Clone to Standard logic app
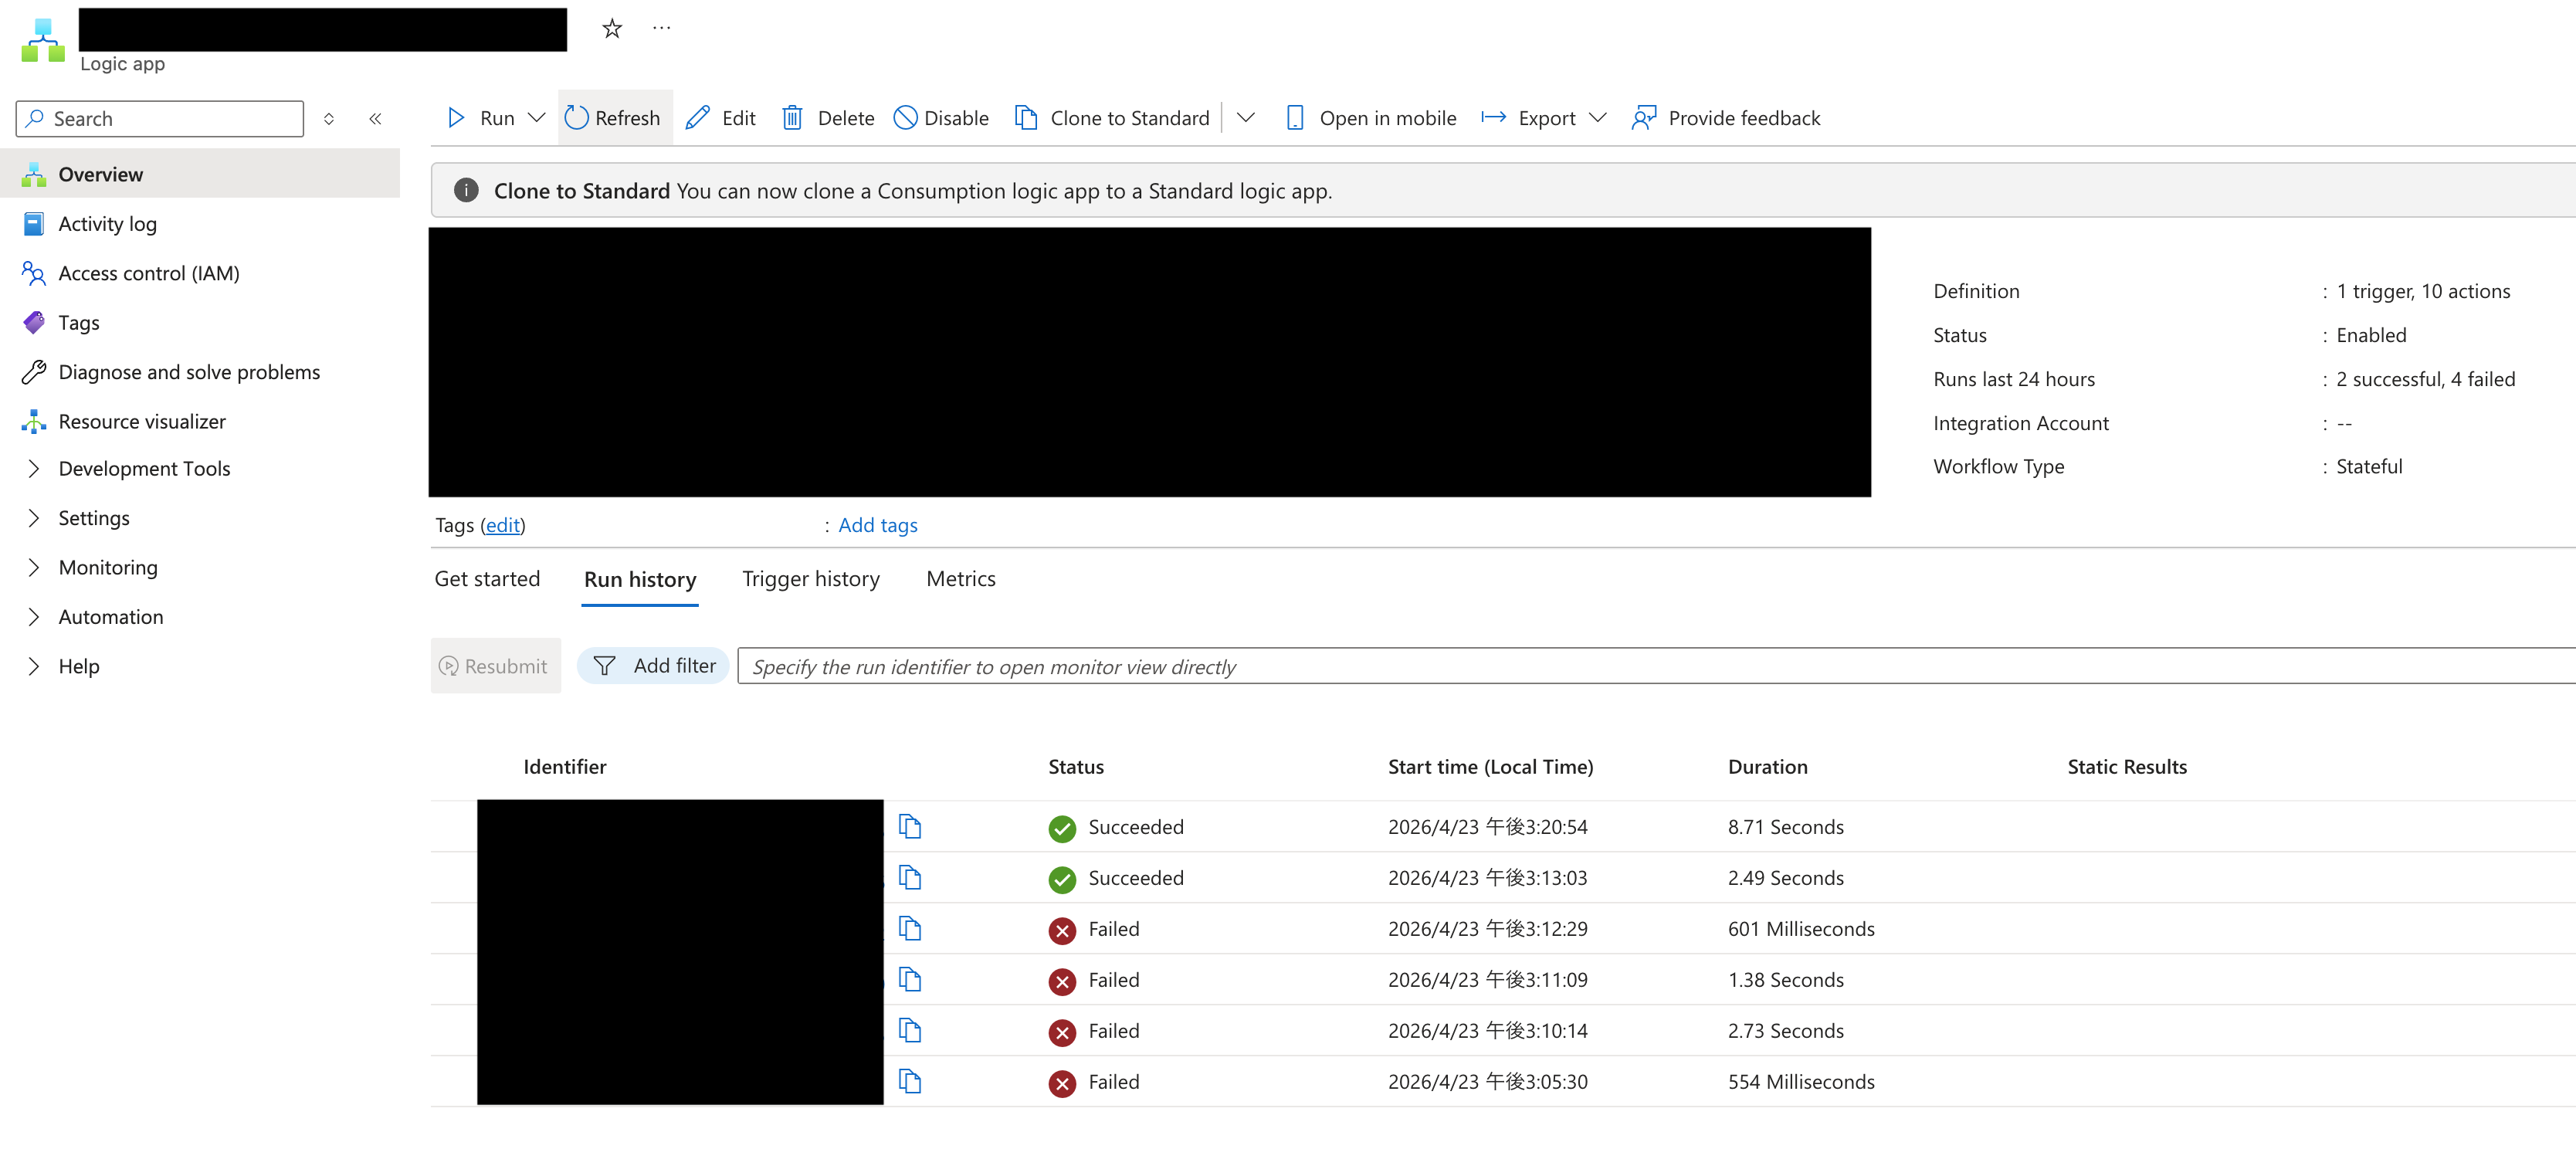Viewport: 2576px width, 1149px height. coord(1112,118)
